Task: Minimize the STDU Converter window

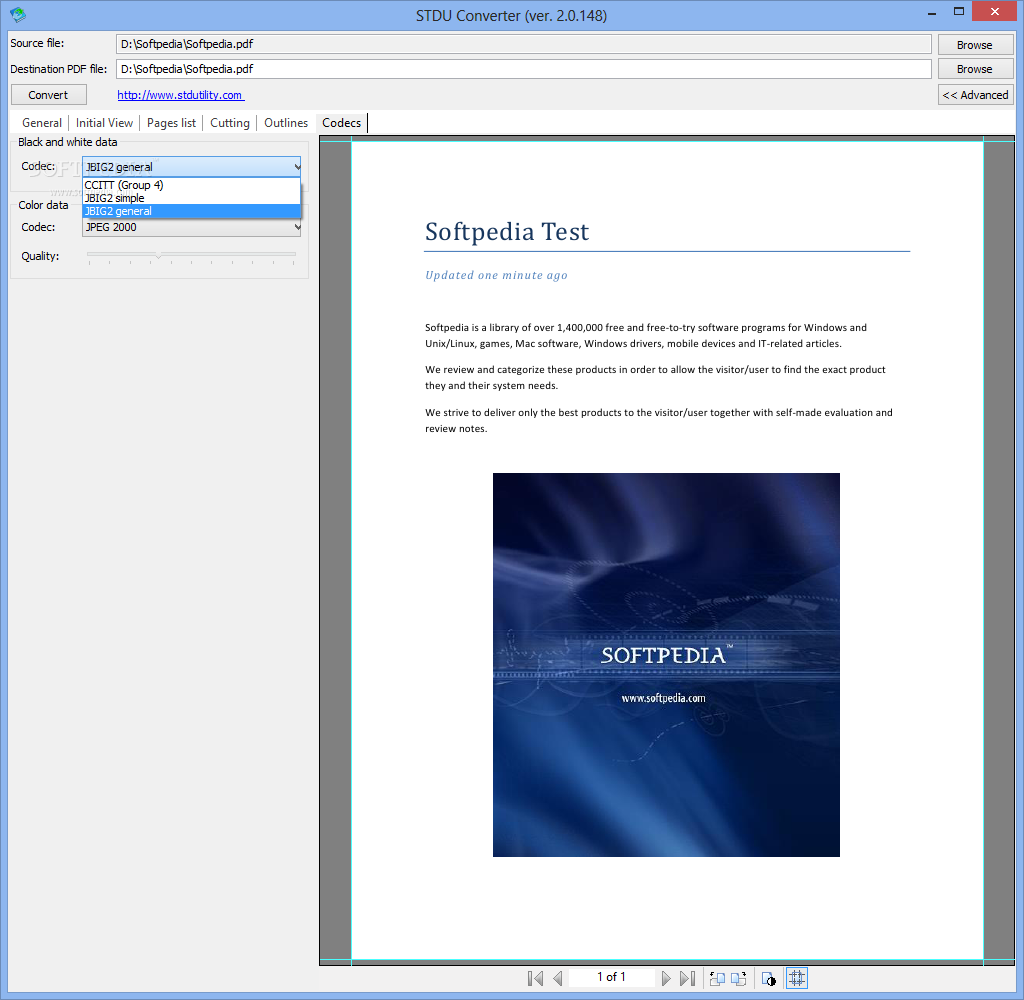Action: [x=932, y=12]
